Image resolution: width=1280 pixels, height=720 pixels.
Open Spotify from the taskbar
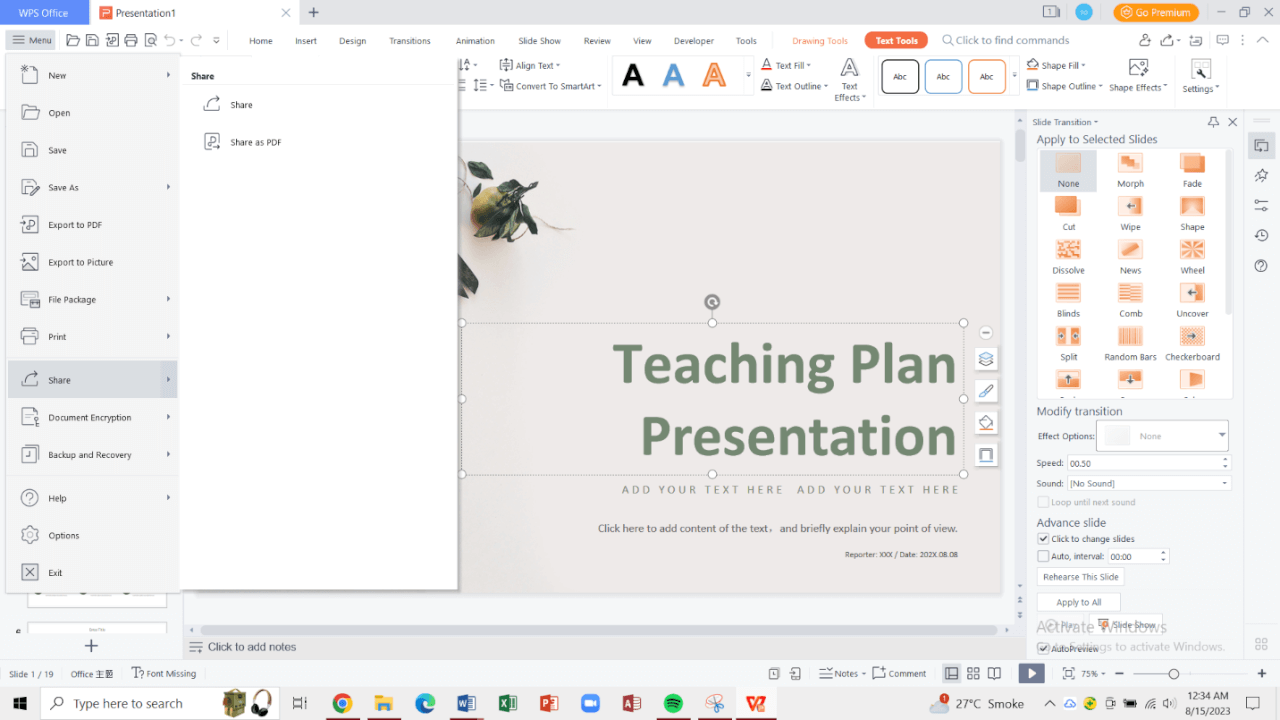[x=672, y=703]
